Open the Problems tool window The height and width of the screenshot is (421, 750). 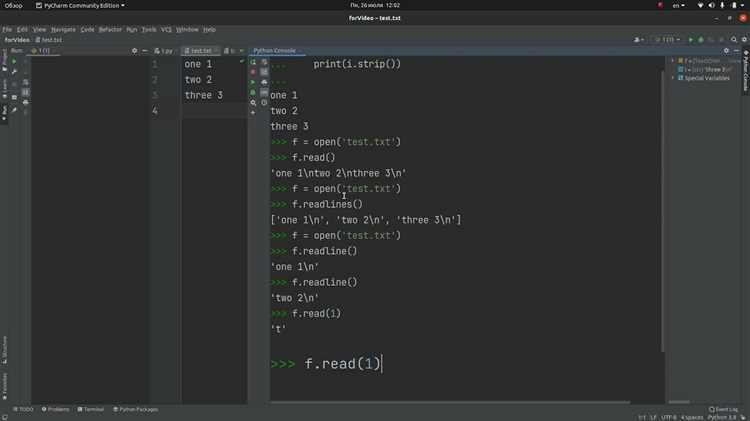click(55, 410)
